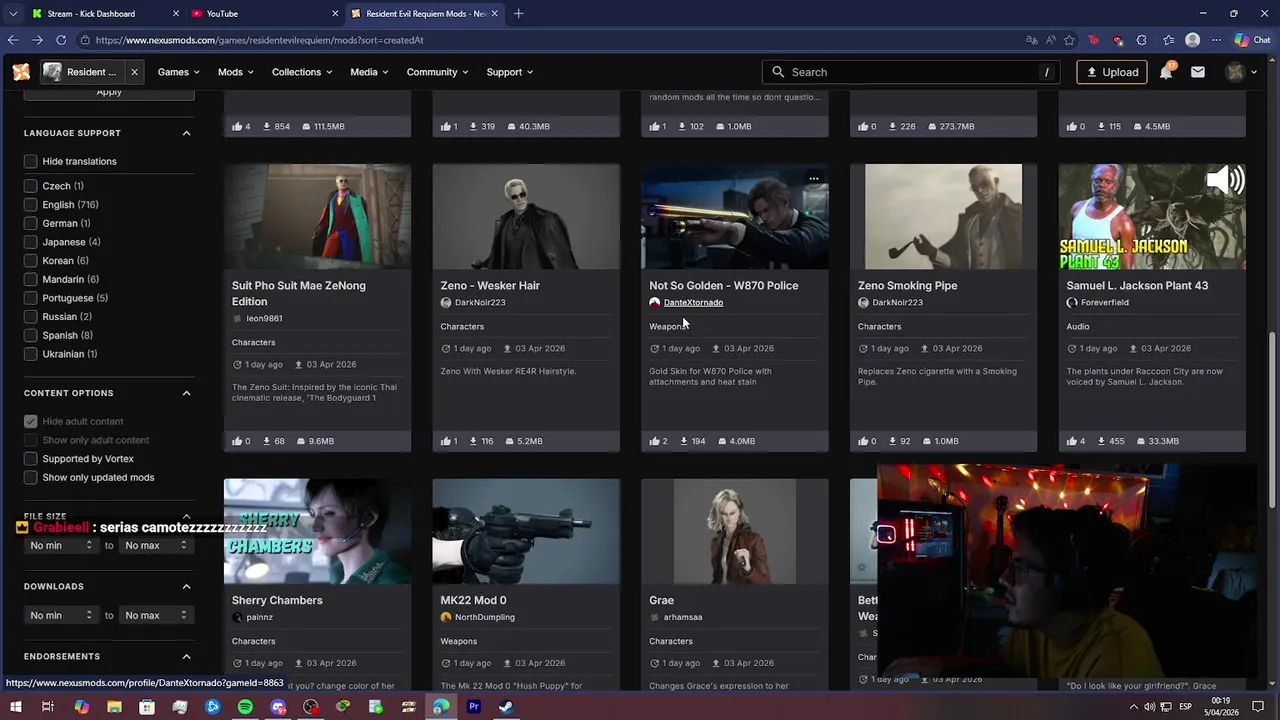Open browser extensions puzzle icon

click(1141, 40)
